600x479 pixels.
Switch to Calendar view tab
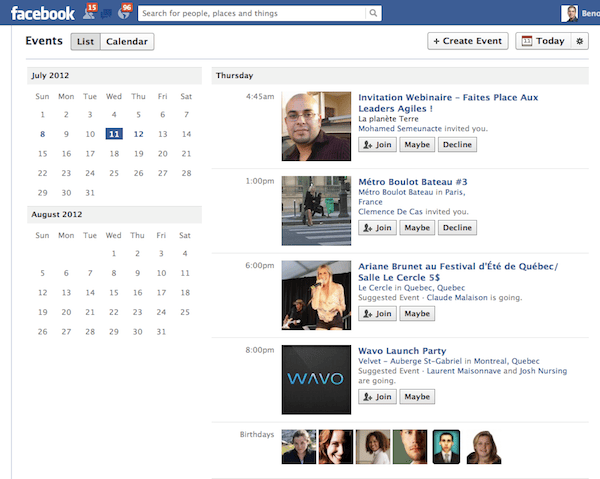coord(127,41)
